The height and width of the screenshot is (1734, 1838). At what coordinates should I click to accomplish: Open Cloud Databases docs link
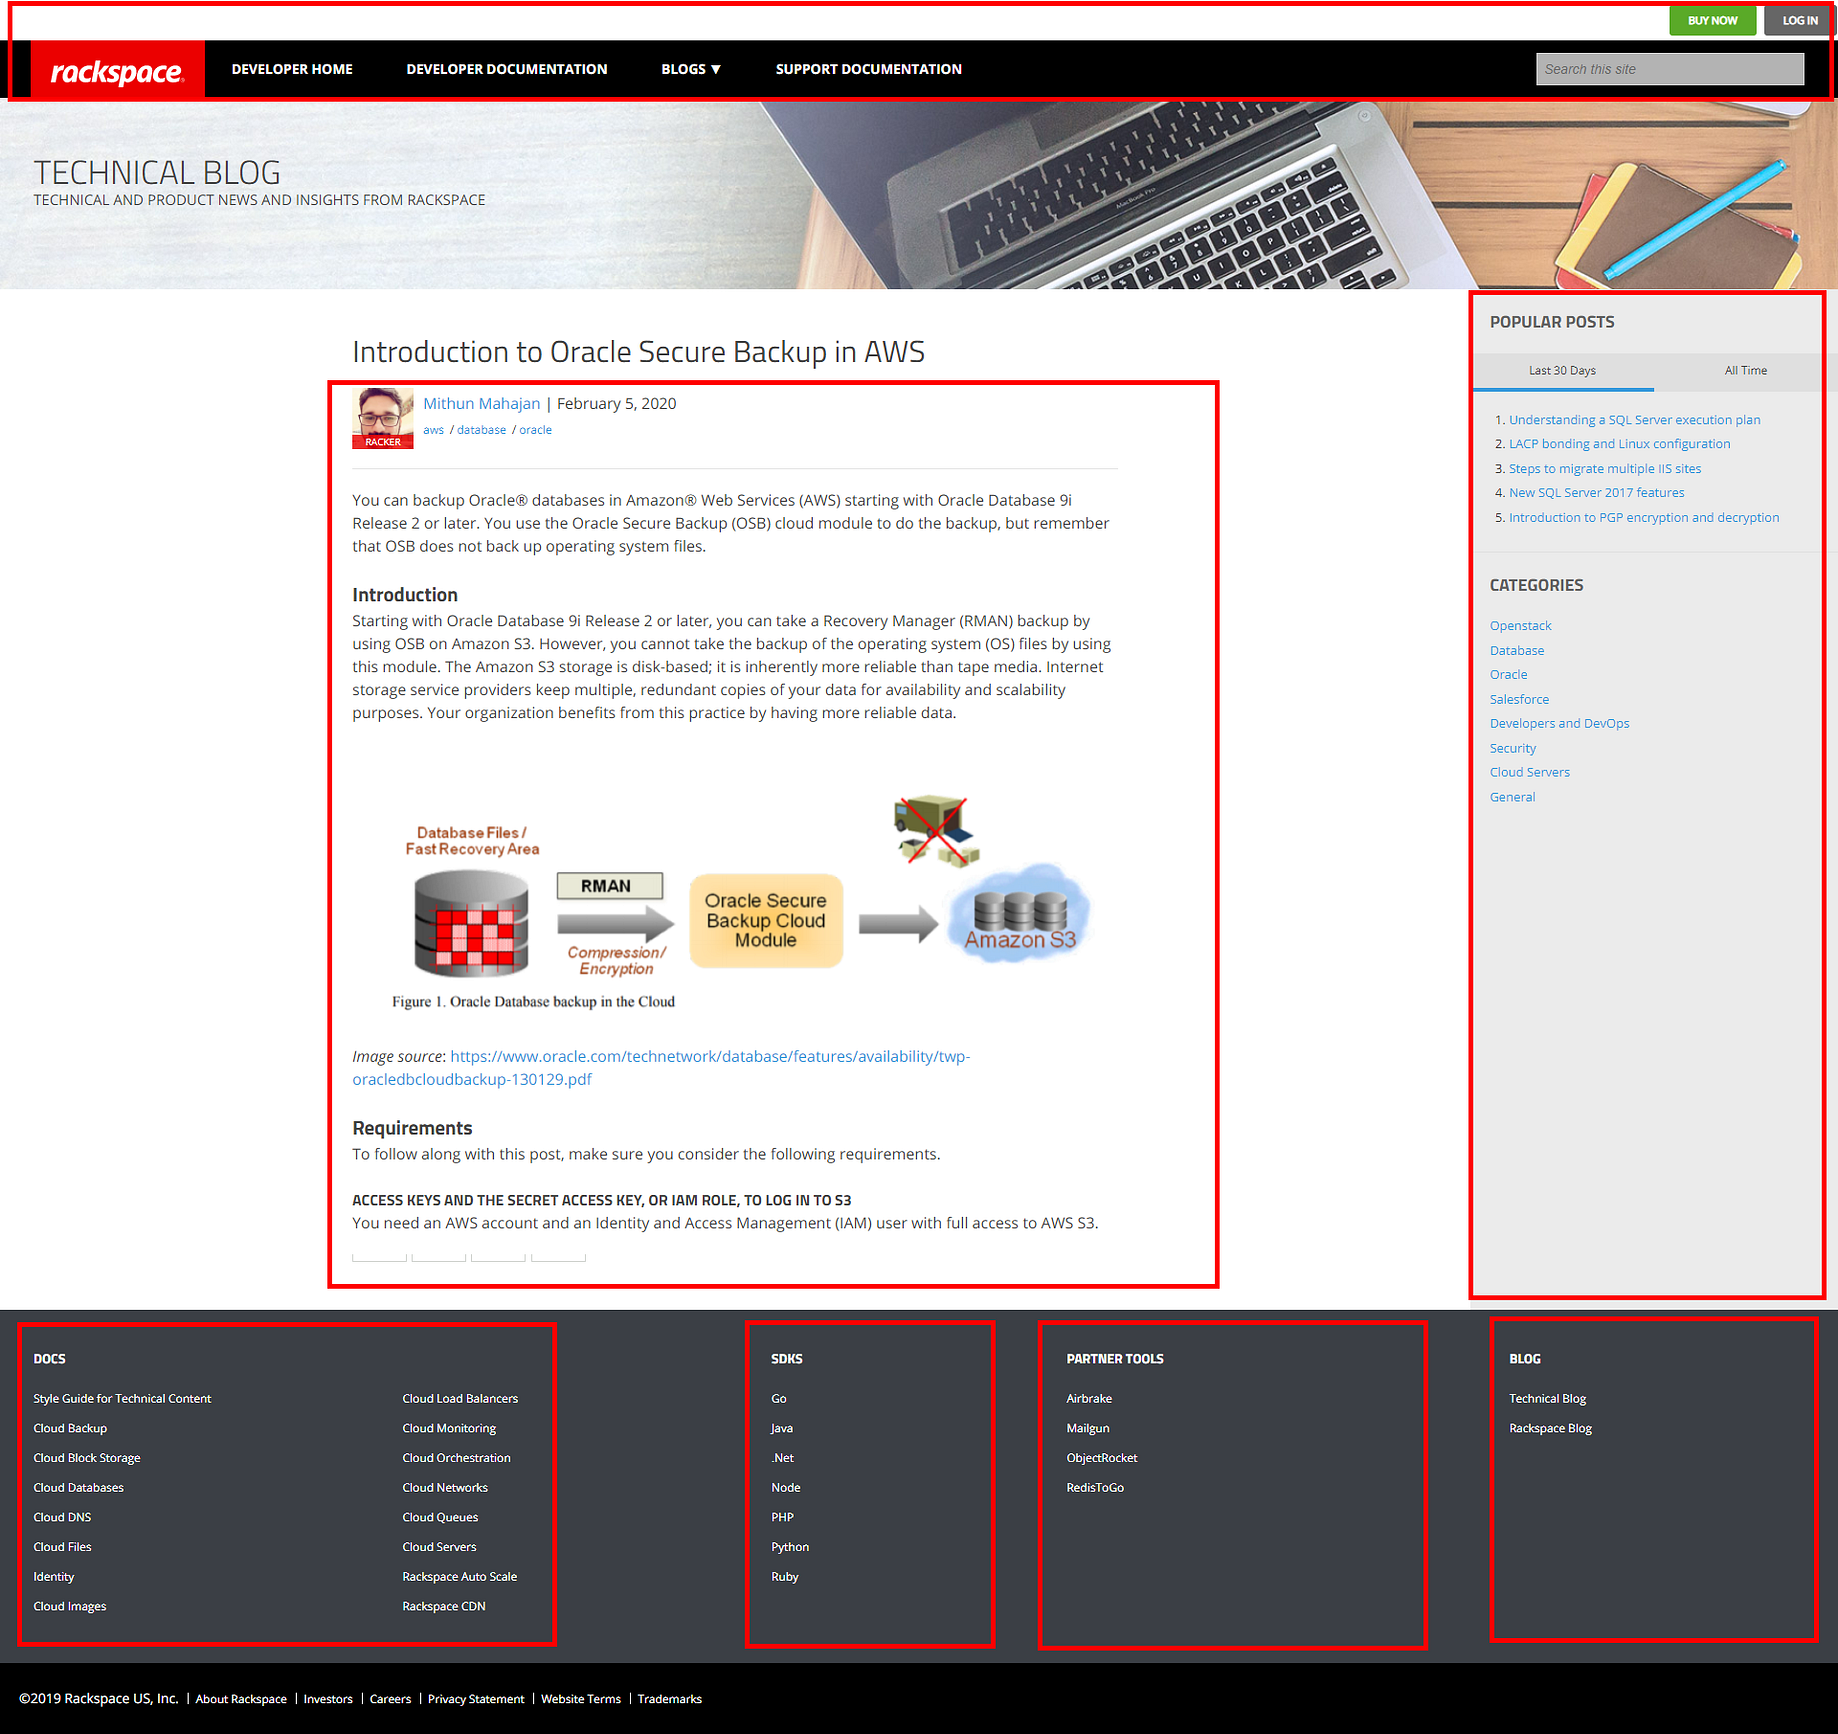click(78, 1488)
